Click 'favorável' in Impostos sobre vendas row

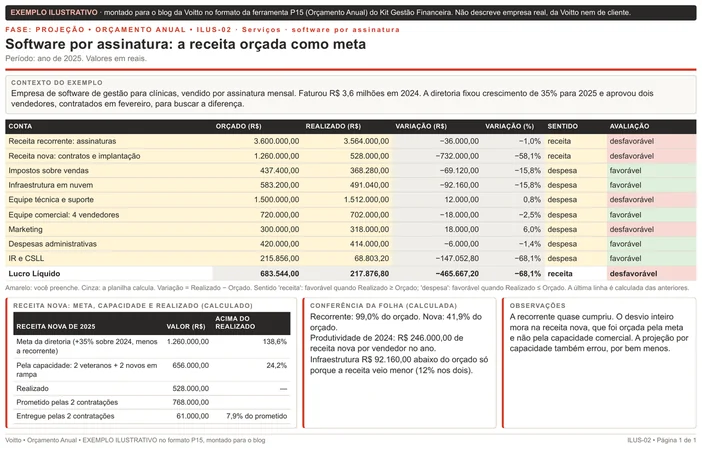(x=625, y=171)
